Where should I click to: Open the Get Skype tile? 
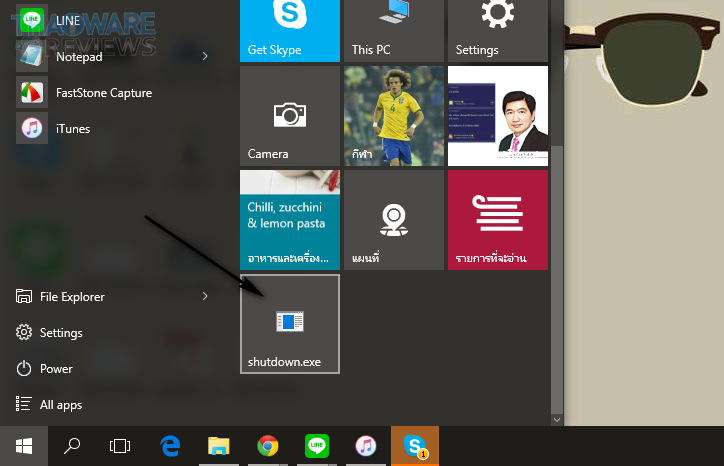coord(290,30)
